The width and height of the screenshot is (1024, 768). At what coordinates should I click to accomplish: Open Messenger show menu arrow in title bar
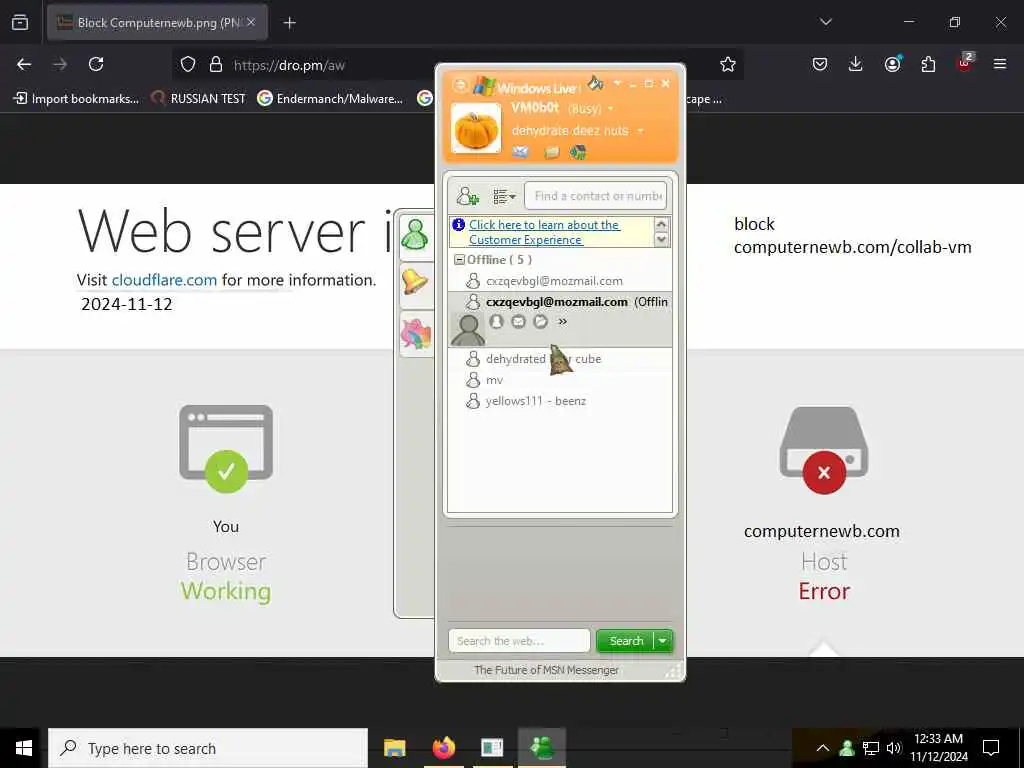click(x=617, y=84)
